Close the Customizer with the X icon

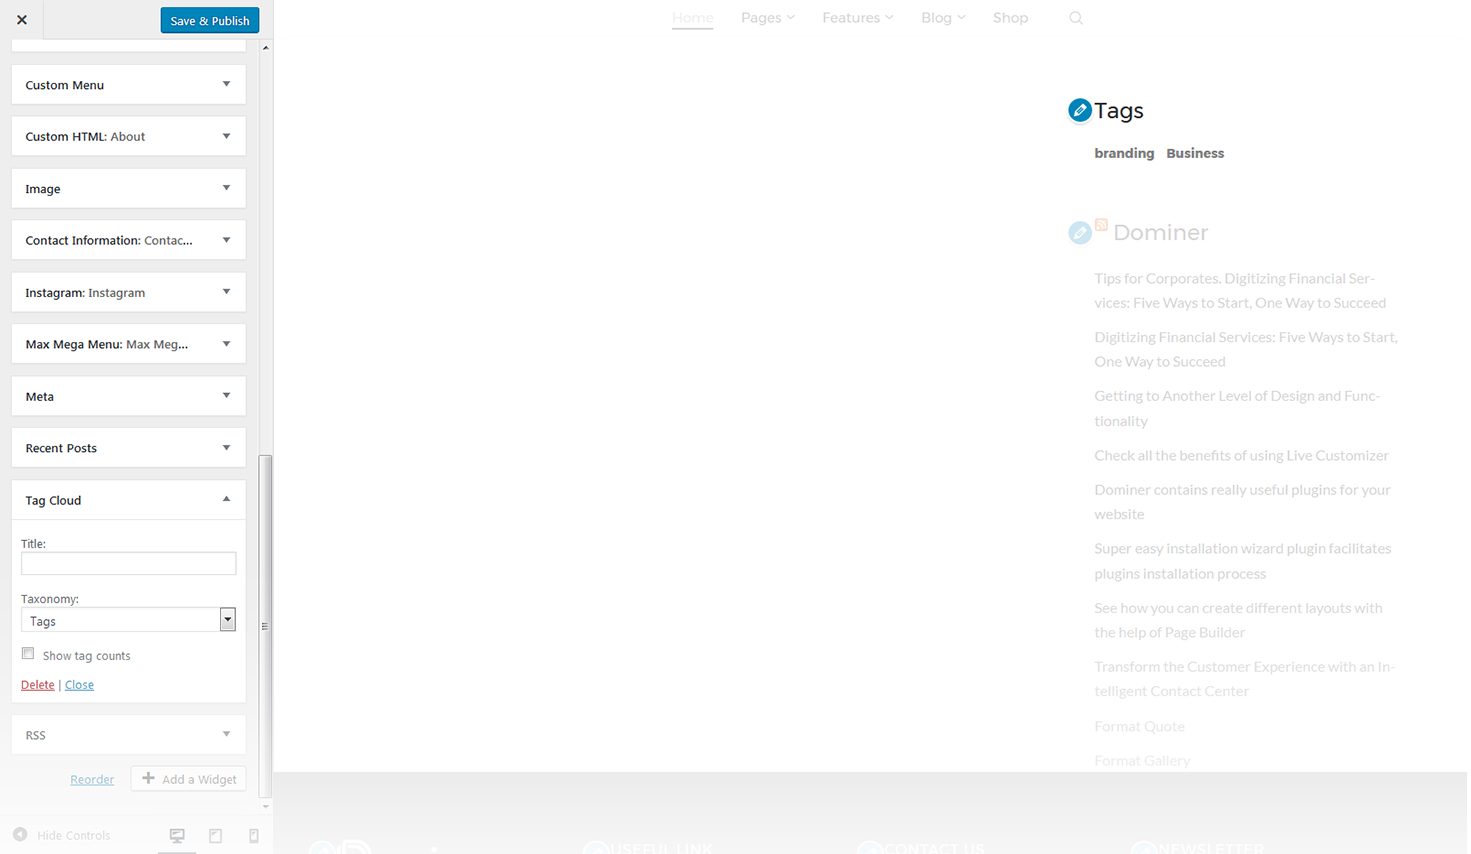(22, 20)
